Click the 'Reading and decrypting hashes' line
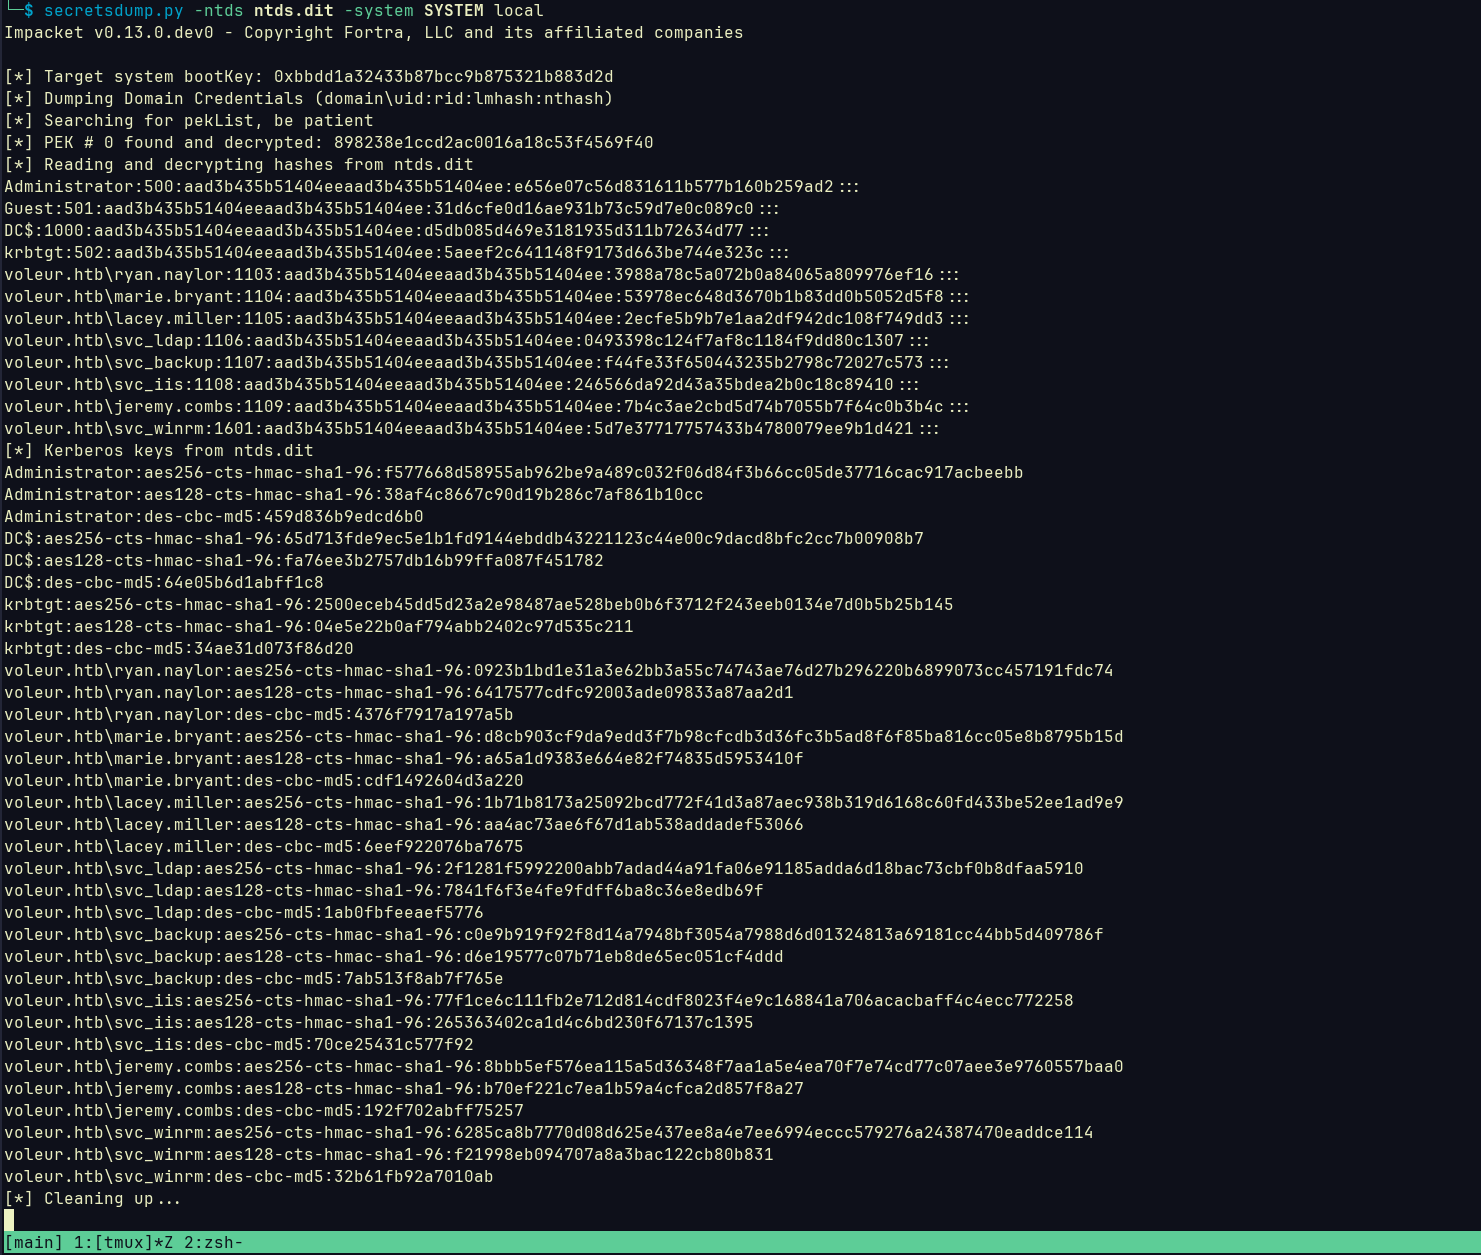This screenshot has width=1481, height=1255. tap(239, 165)
